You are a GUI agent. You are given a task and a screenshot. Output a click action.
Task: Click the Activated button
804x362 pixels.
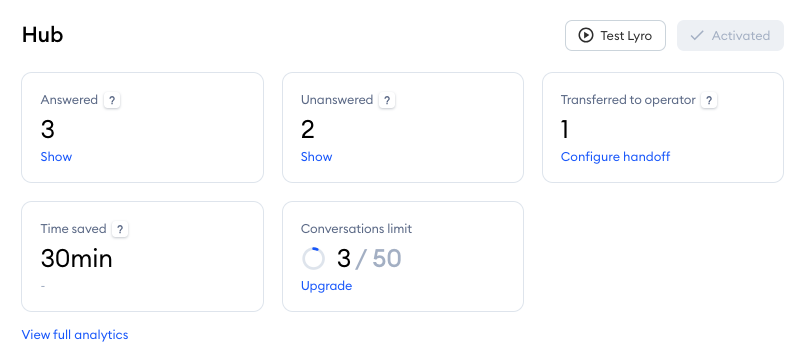730,35
